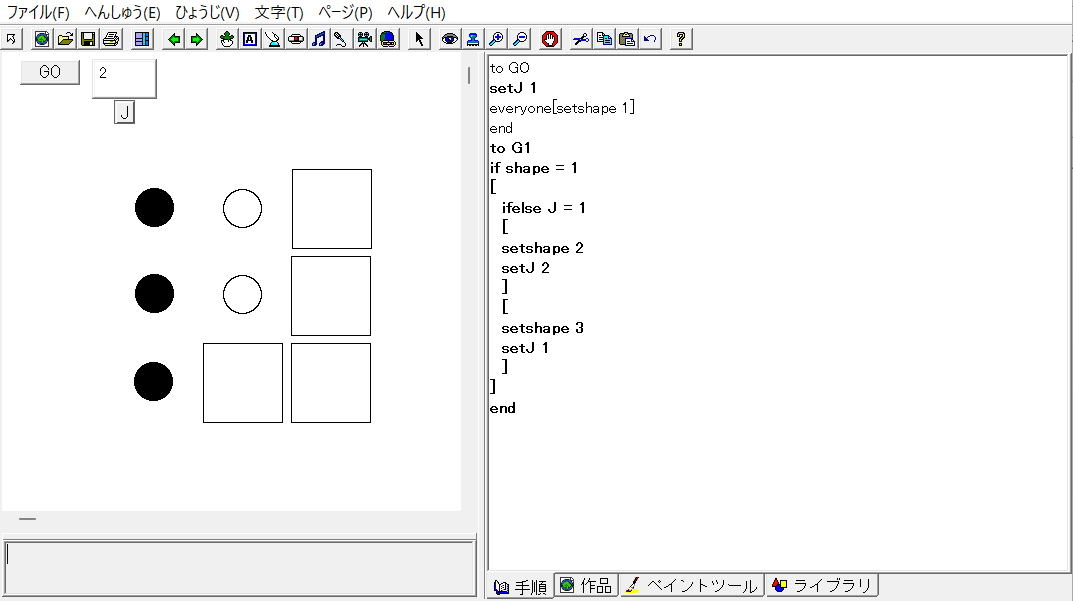Click in the command center input area
This screenshot has height=601, width=1073.
tap(240, 567)
